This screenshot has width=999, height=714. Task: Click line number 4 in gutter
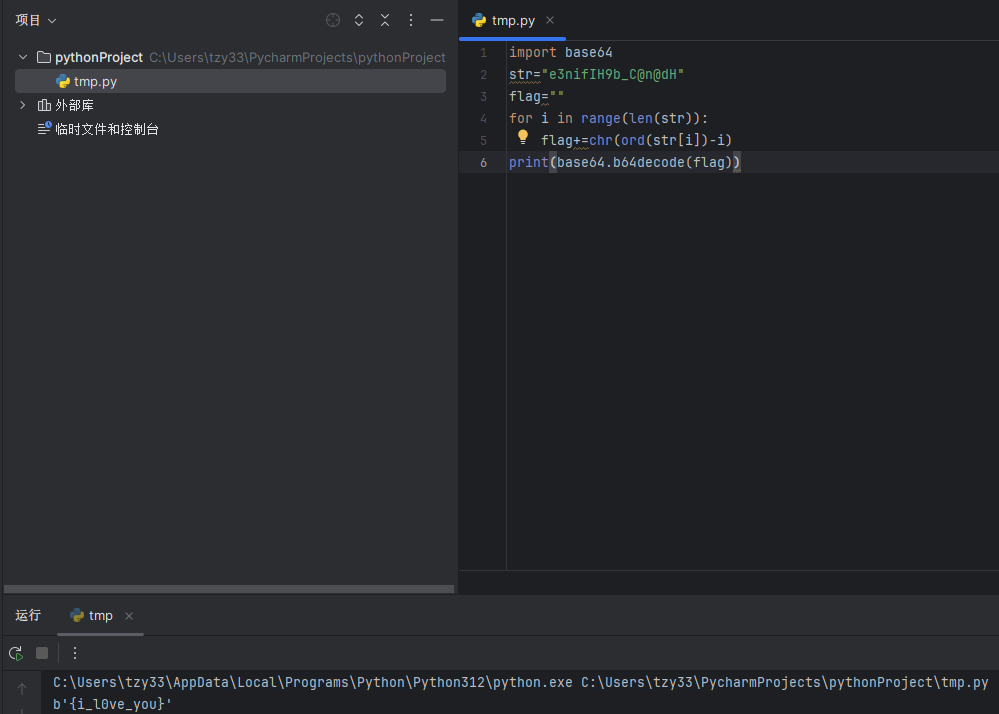click(484, 118)
